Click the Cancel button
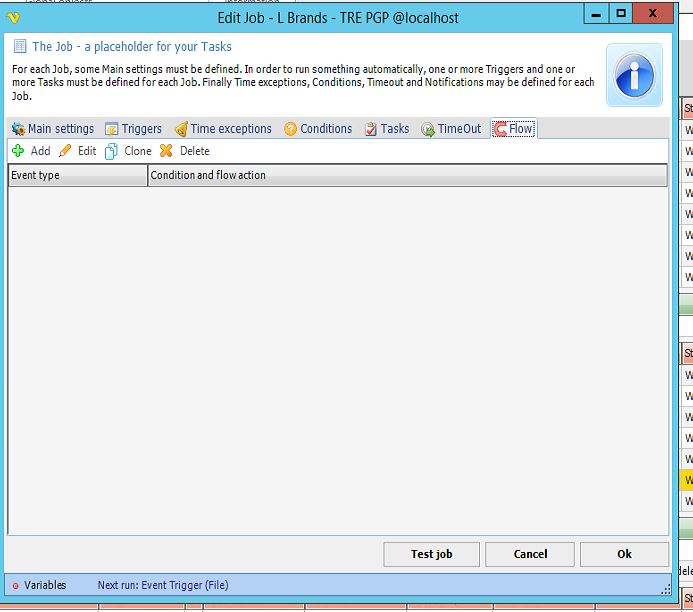 530,554
